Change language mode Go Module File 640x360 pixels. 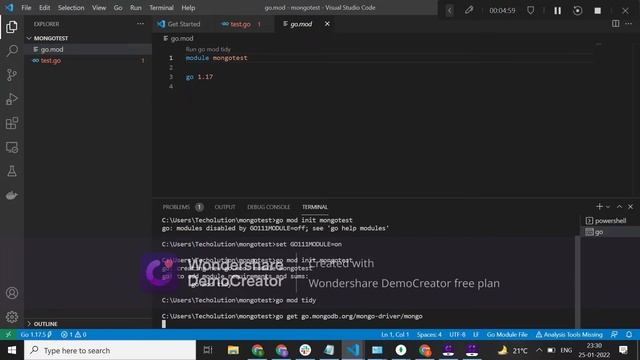click(507, 334)
